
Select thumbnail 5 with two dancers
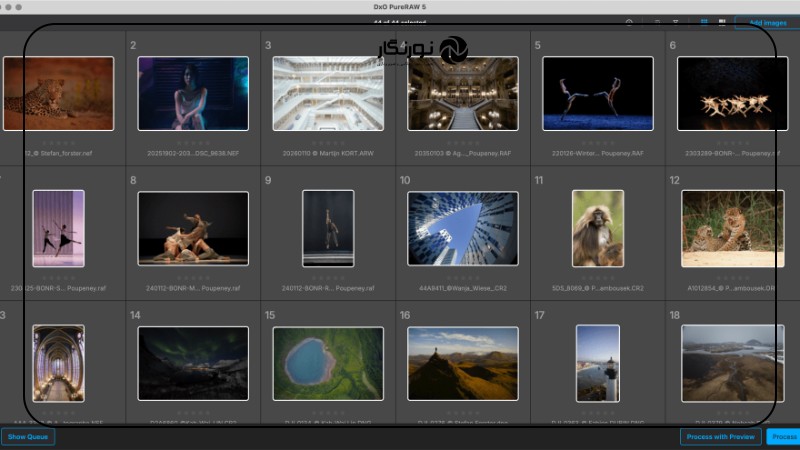click(598, 93)
